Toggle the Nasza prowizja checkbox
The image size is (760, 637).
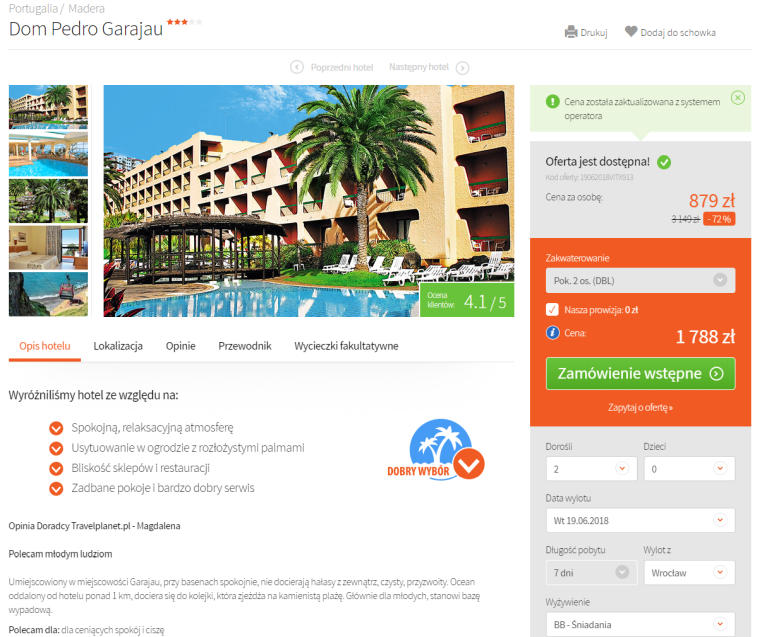coord(552,309)
